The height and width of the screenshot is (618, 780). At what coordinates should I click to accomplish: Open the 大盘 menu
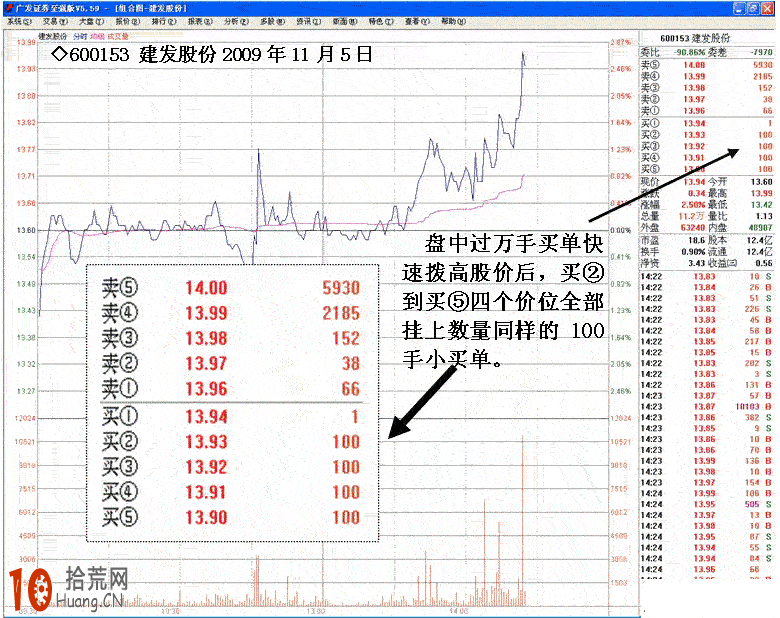[x=92, y=21]
